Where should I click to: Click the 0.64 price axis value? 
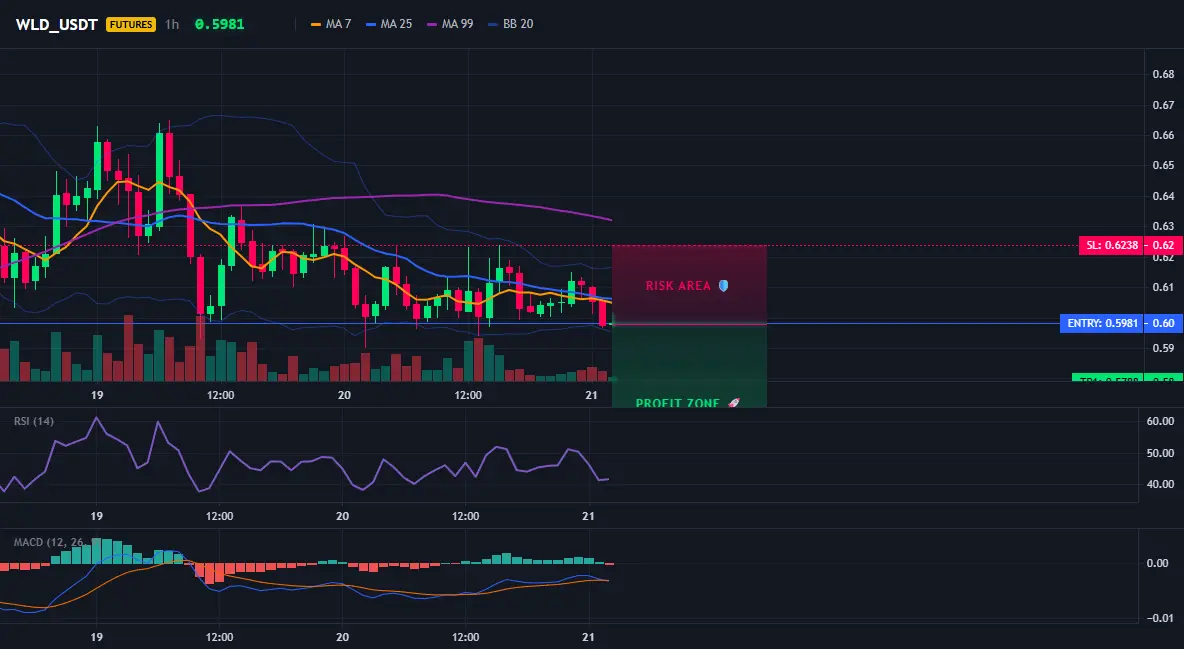1163,196
